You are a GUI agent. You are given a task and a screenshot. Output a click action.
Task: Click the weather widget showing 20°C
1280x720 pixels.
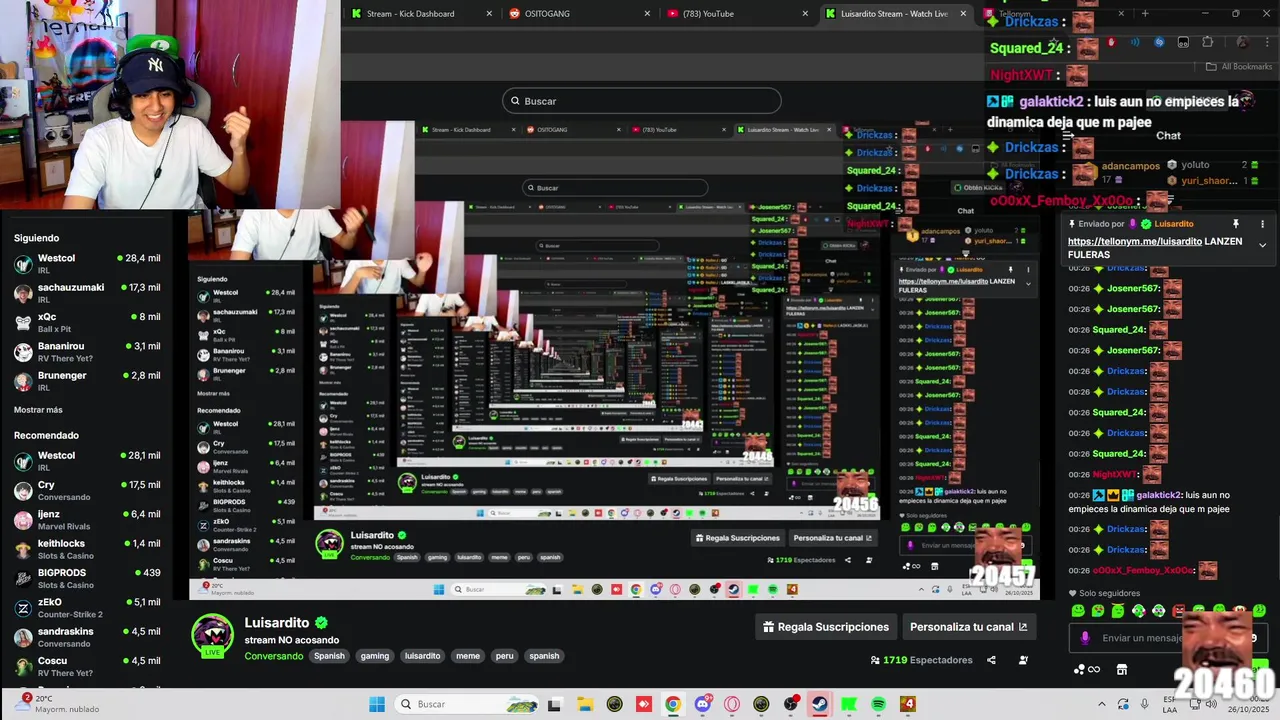coord(58,704)
